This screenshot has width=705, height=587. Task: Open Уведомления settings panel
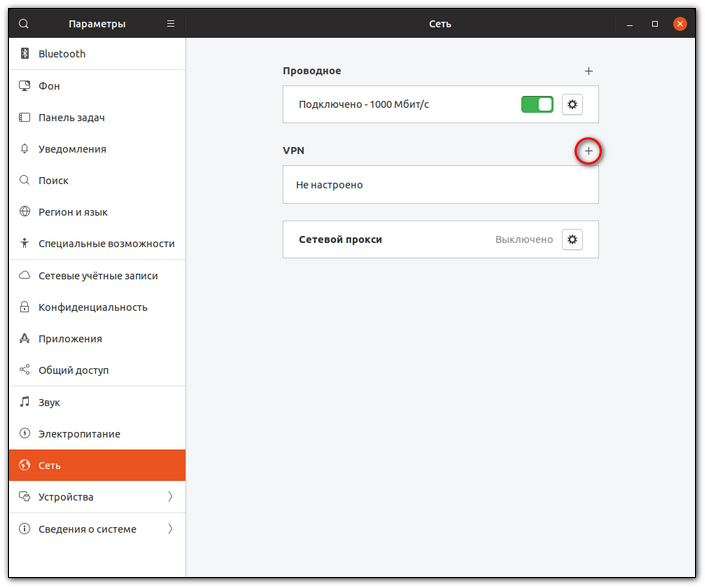pos(72,149)
